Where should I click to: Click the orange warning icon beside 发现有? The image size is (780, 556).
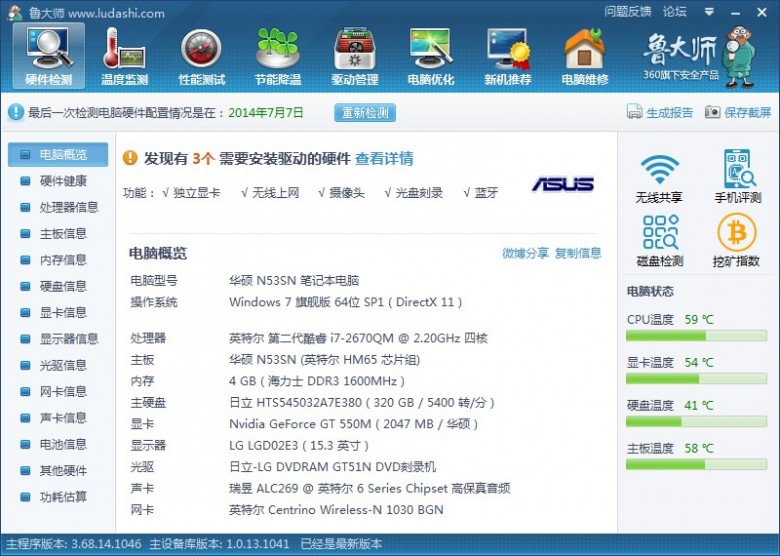pyautogui.click(x=130, y=158)
